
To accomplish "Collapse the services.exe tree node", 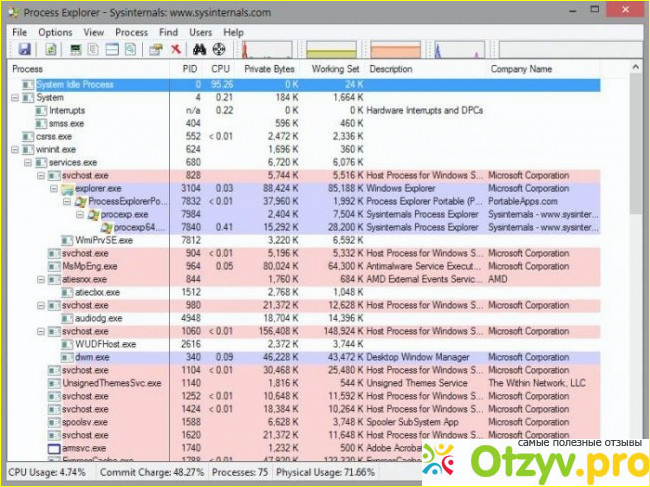I will pyautogui.click(x=27, y=162).
